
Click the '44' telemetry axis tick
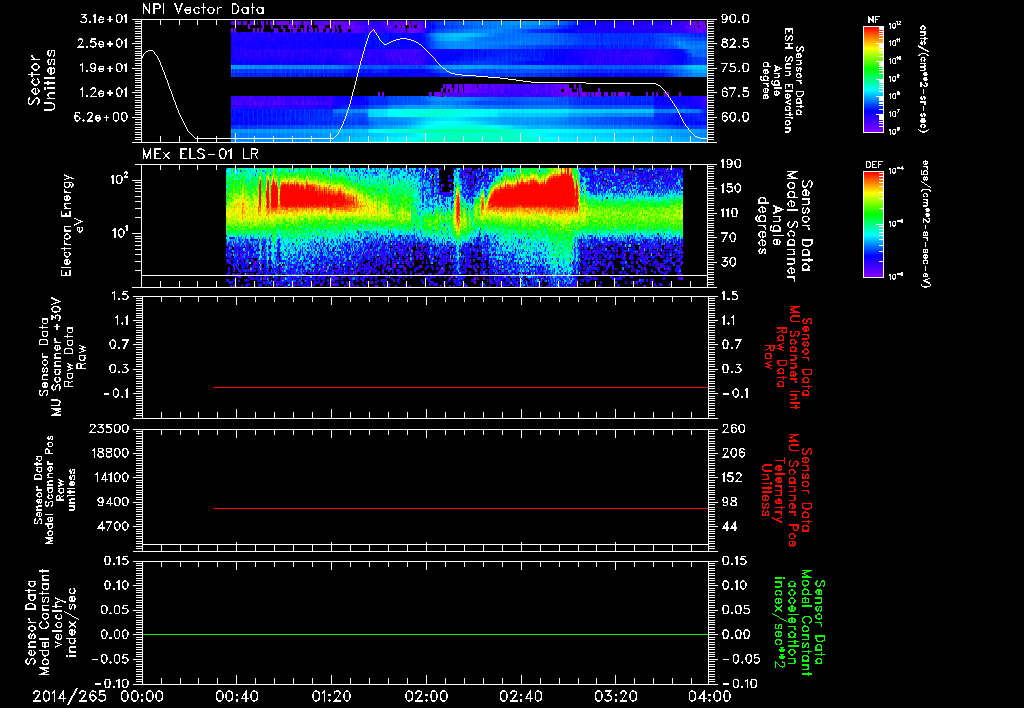729,526
